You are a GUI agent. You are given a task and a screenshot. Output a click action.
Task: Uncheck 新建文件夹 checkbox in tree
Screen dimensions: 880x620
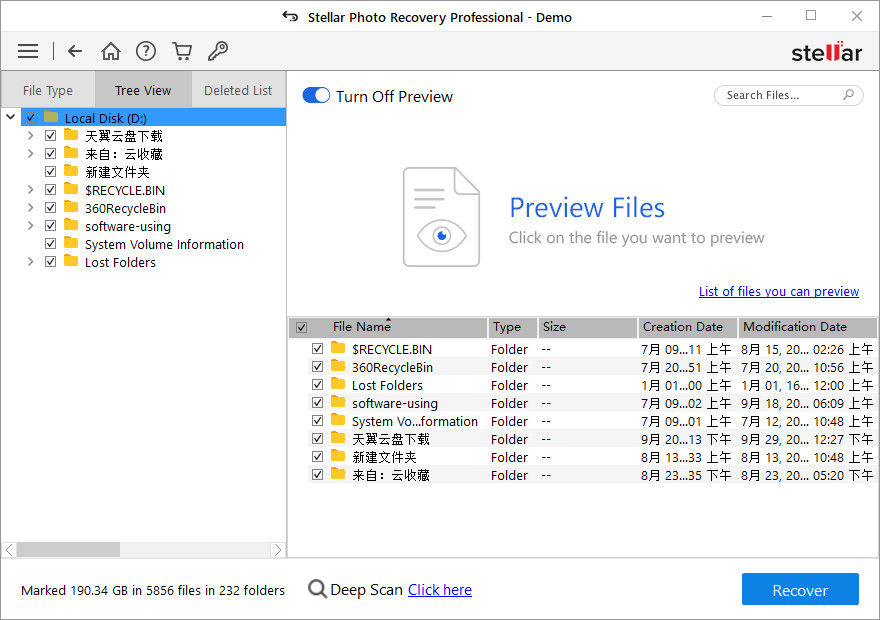pos(51,172)
